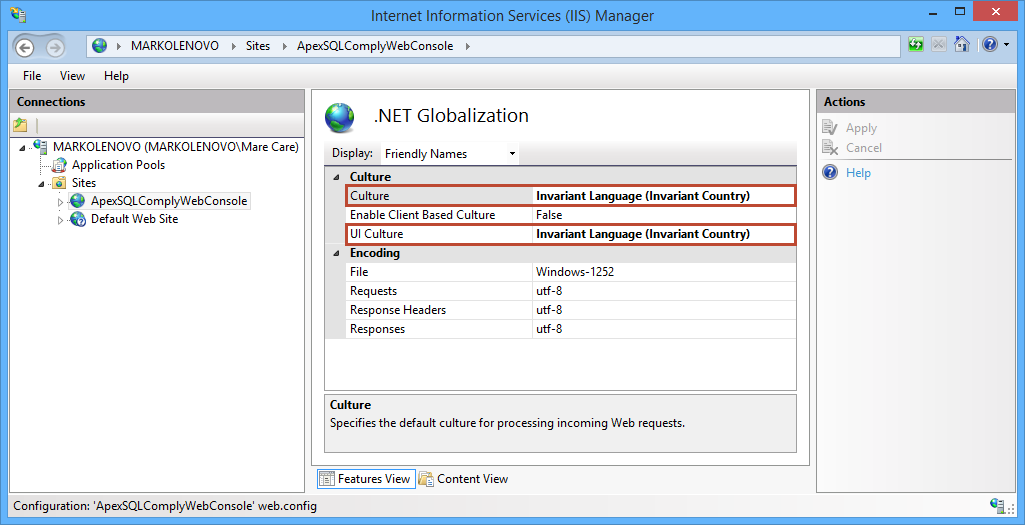The width and height of the screenshot is (1025, 525).
Task: Collapse the MARKOLENOVO server node
Action: [23, 148]
